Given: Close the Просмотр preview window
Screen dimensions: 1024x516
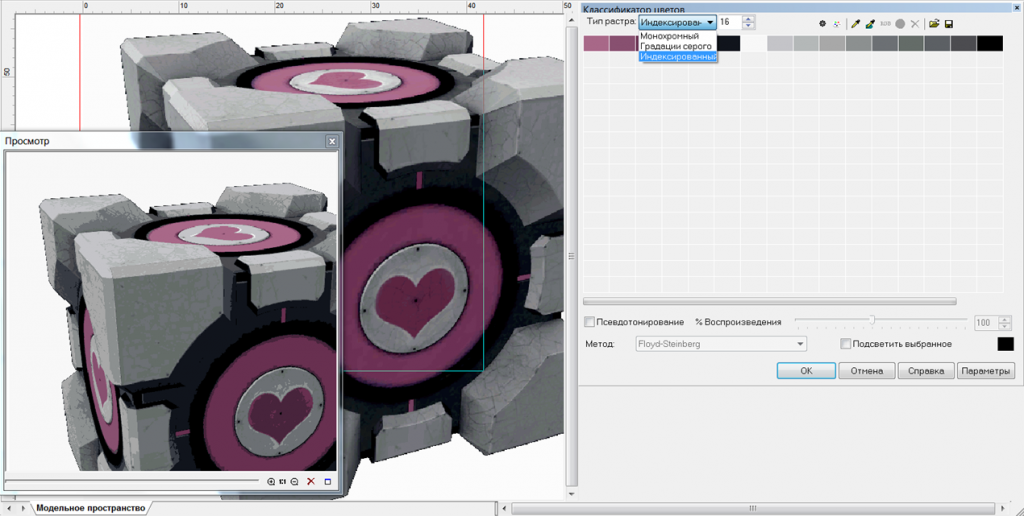Looking at the screenshot, I should (x=332, y=141).
